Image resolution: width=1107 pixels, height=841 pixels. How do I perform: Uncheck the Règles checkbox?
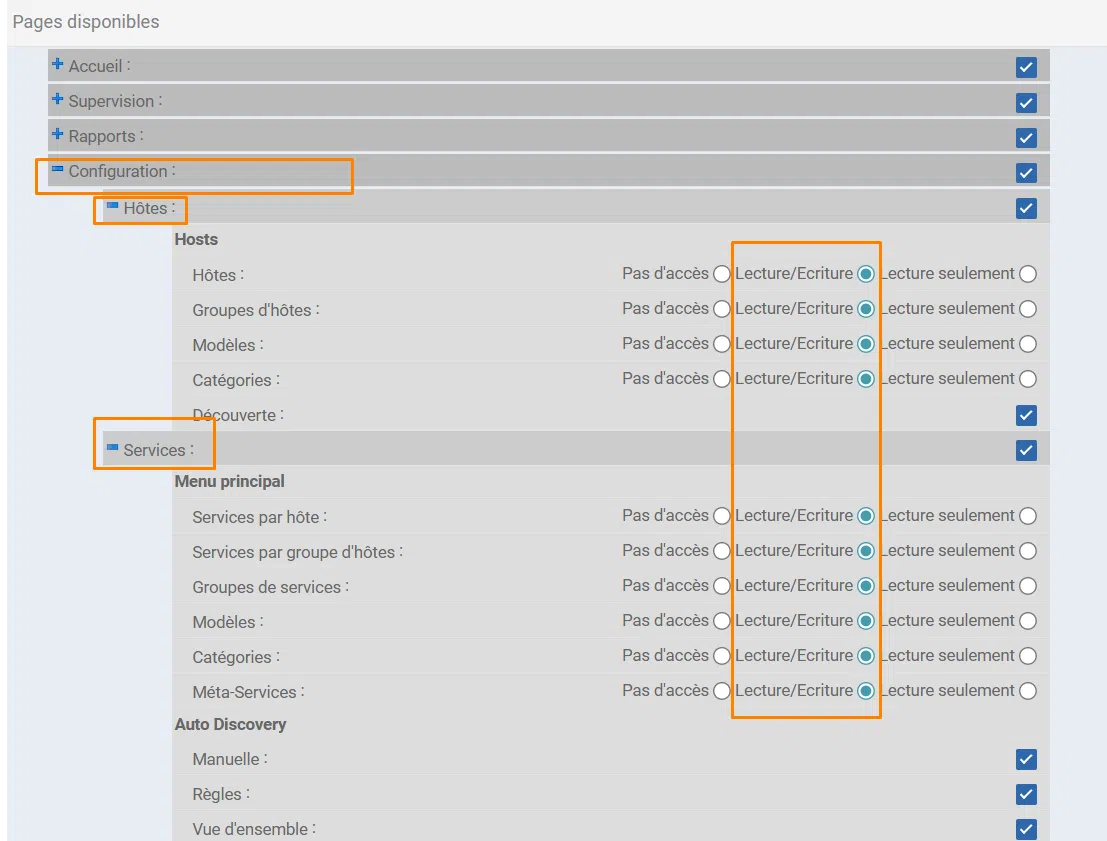pyautogui.click(x=1025, y=794)
